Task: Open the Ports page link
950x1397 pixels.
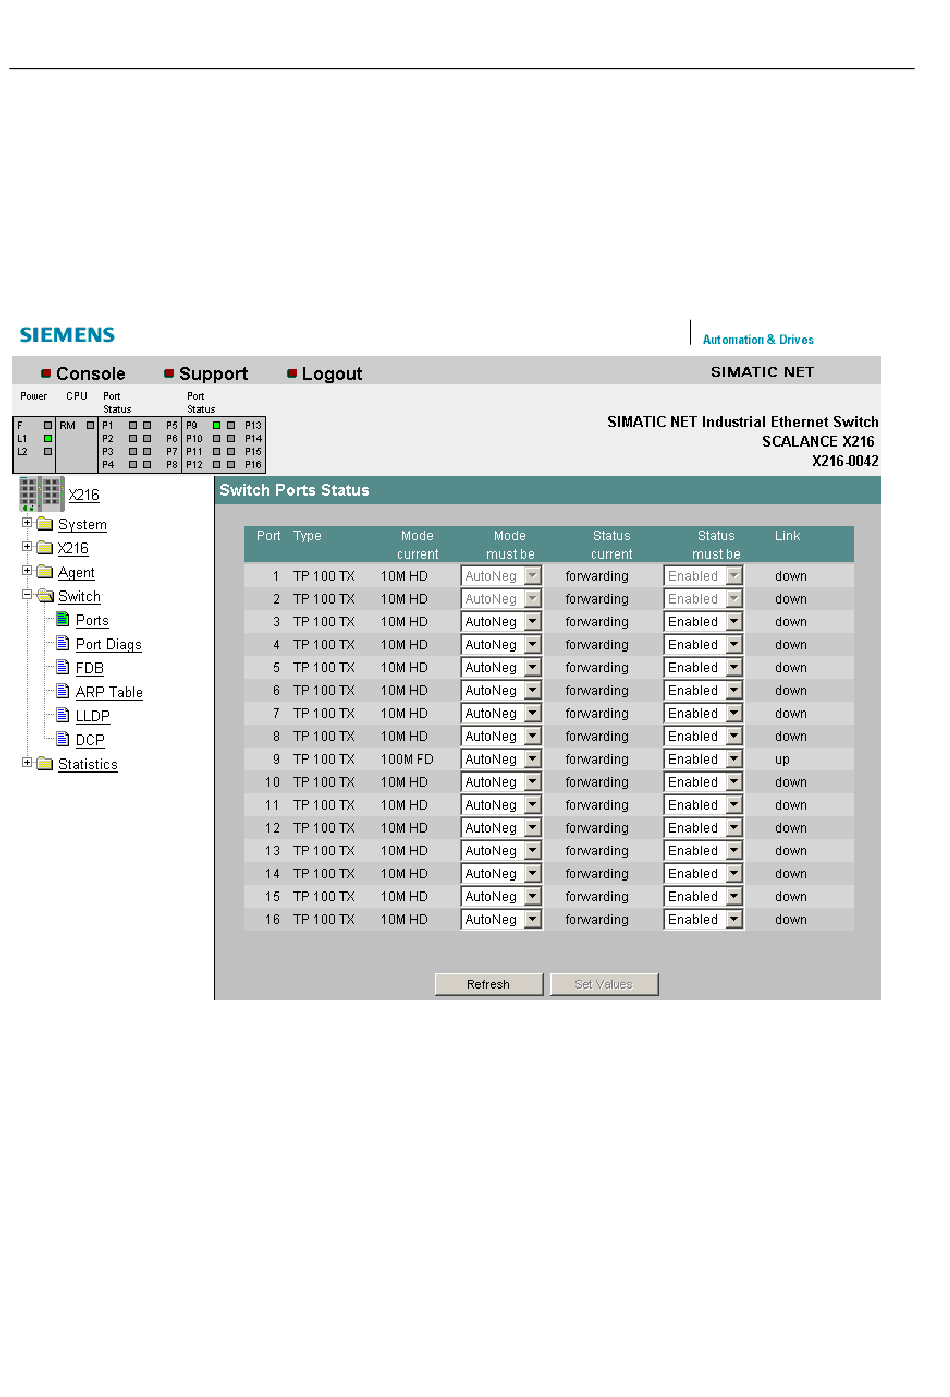Action: (92, 620)
